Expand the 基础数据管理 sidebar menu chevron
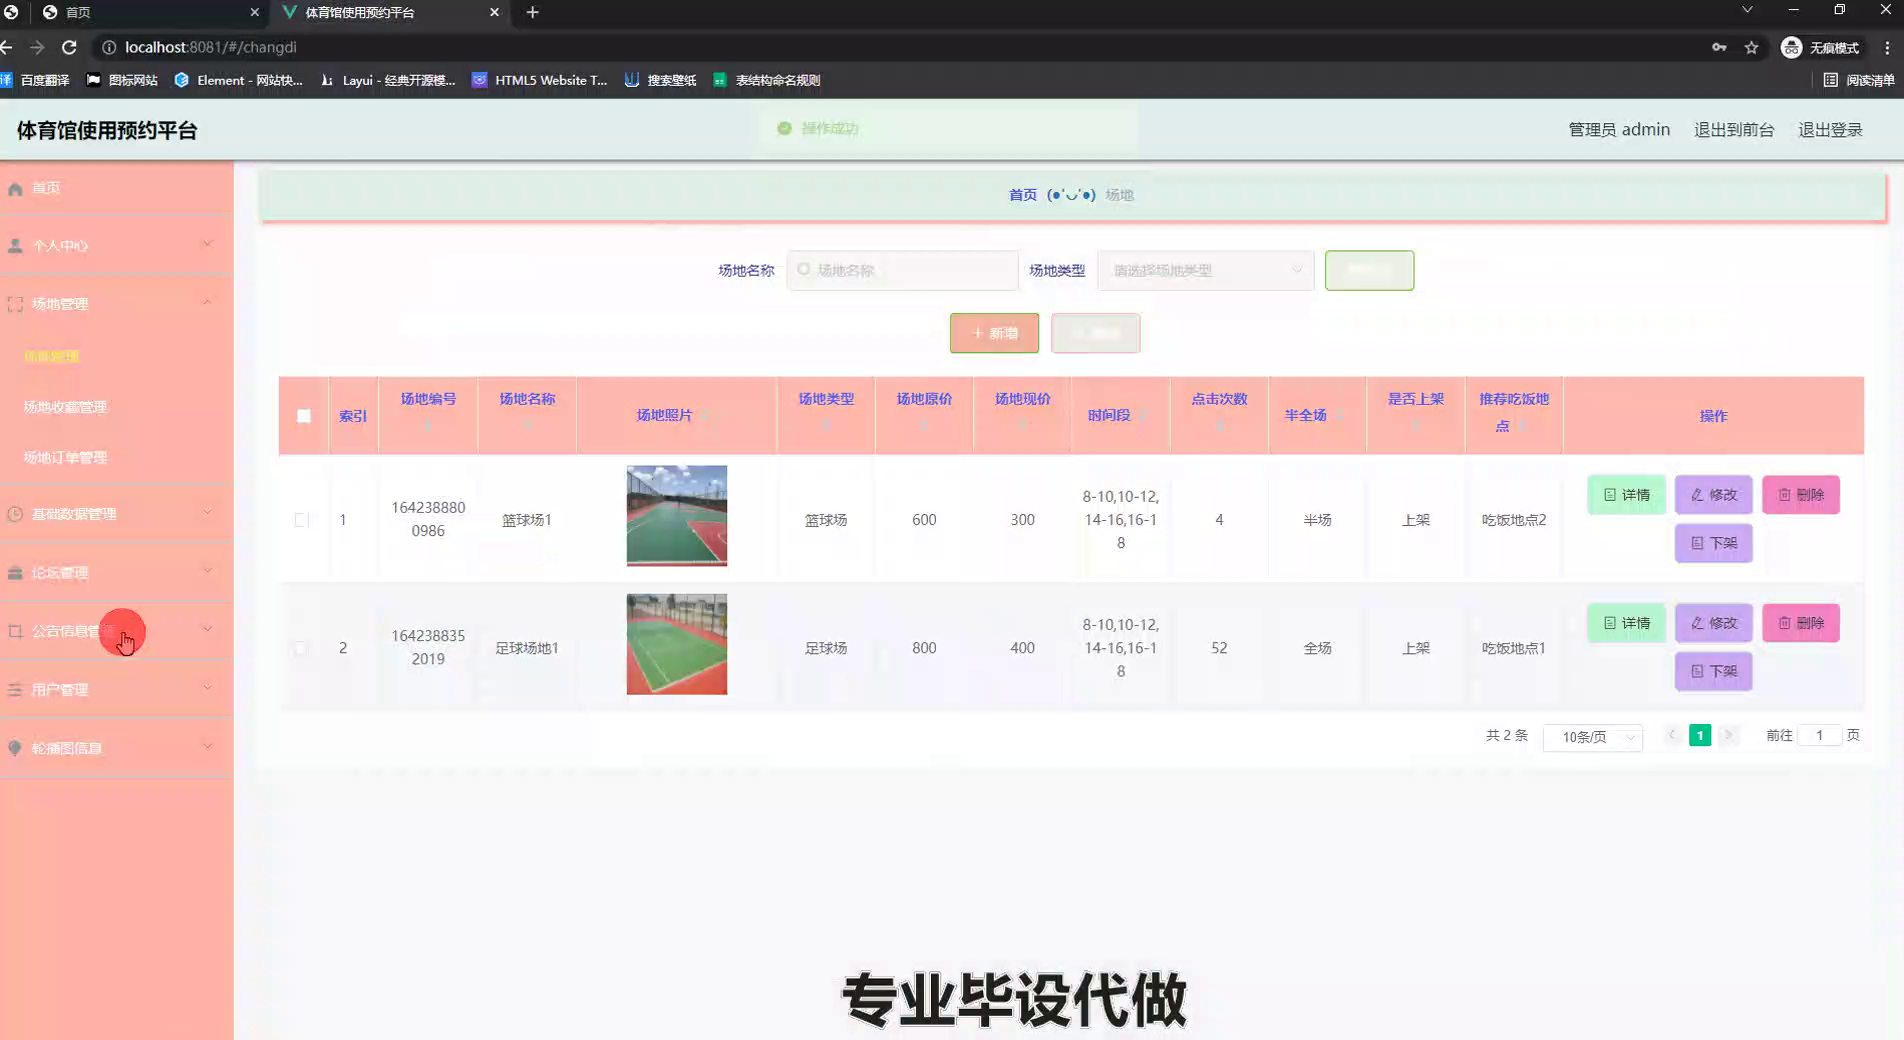The image size is (1904, 1040). coord(207,512)
